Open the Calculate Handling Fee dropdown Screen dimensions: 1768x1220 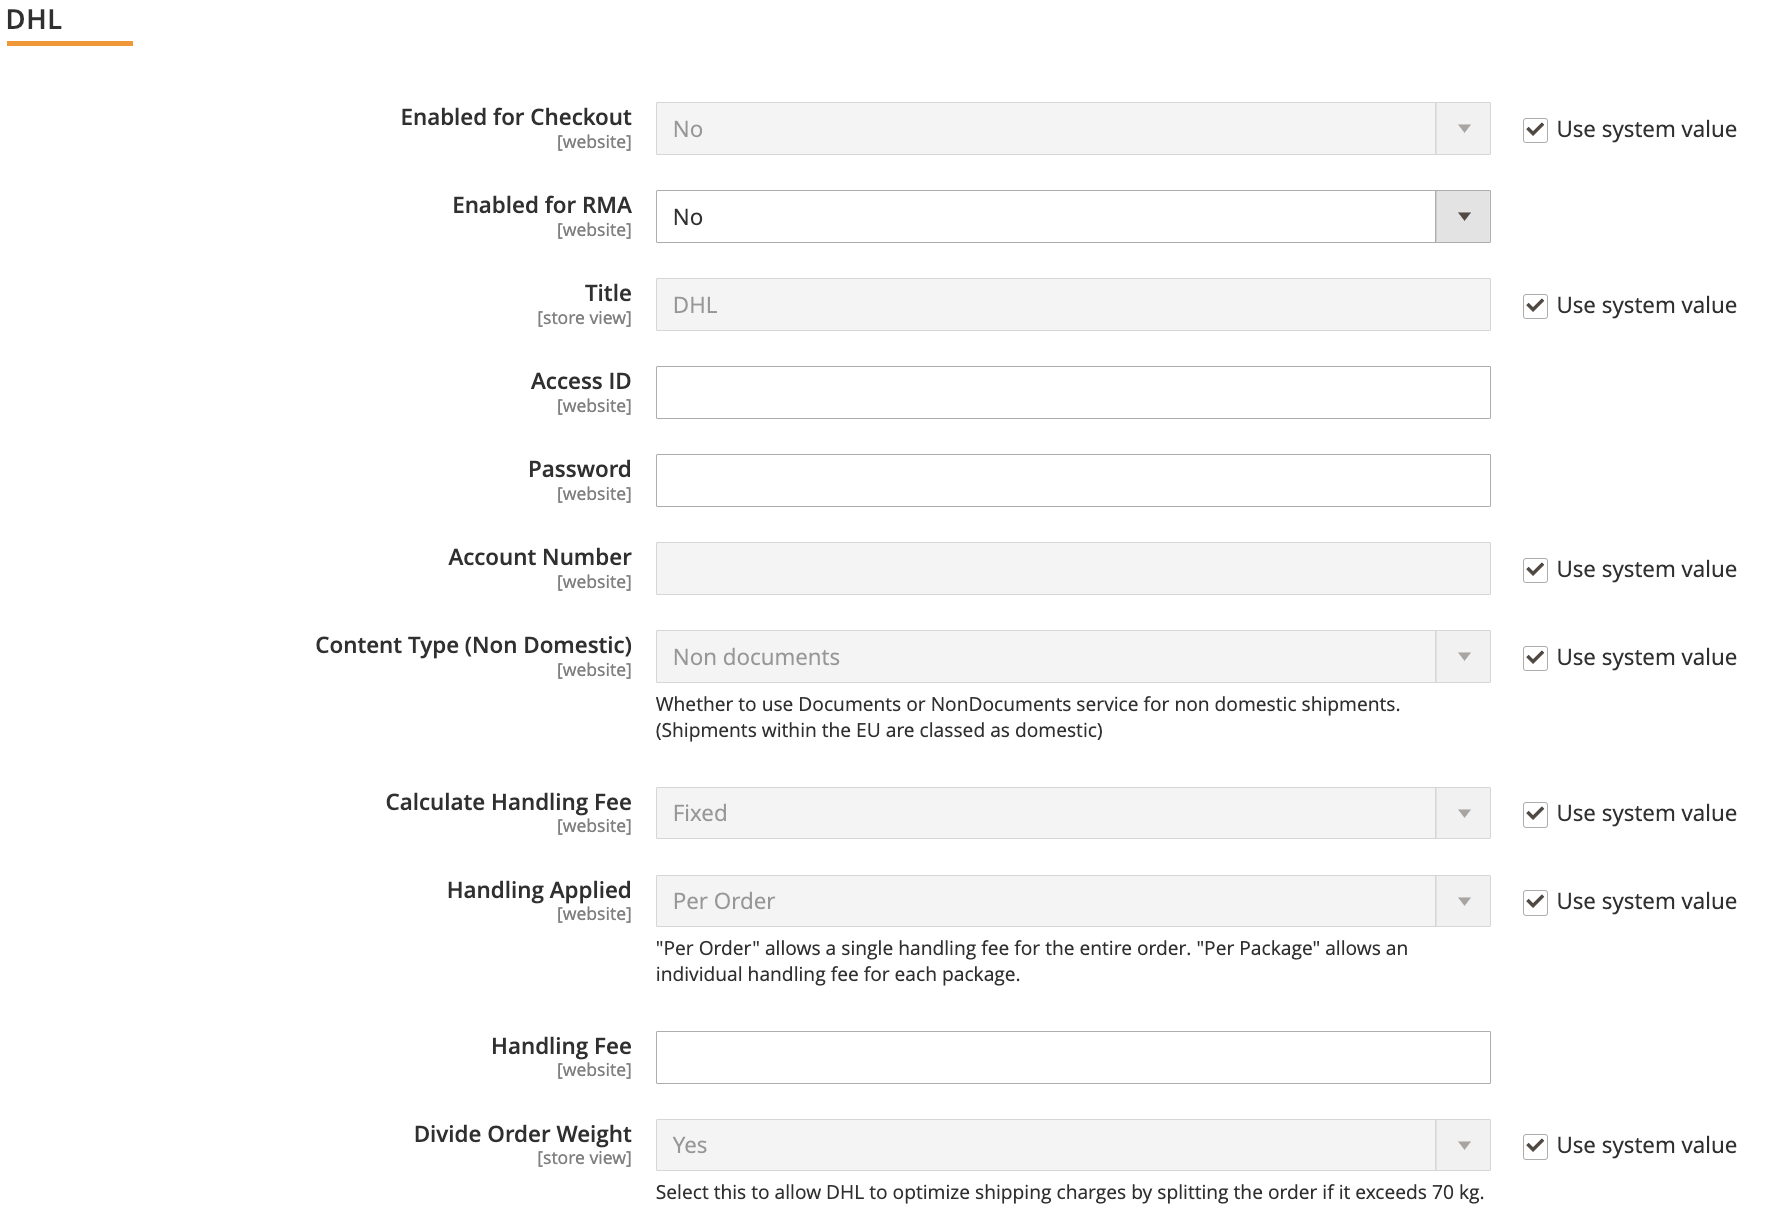coord(1462,813)
